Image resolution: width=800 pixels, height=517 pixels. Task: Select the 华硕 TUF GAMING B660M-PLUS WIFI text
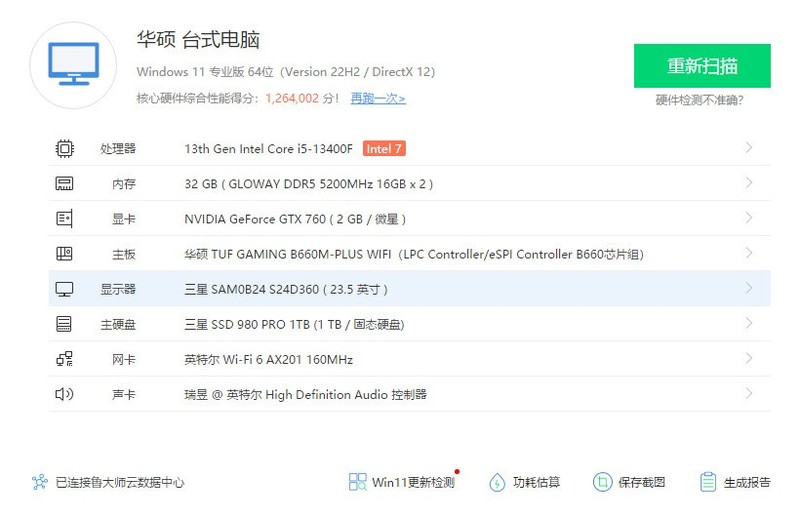414,254
